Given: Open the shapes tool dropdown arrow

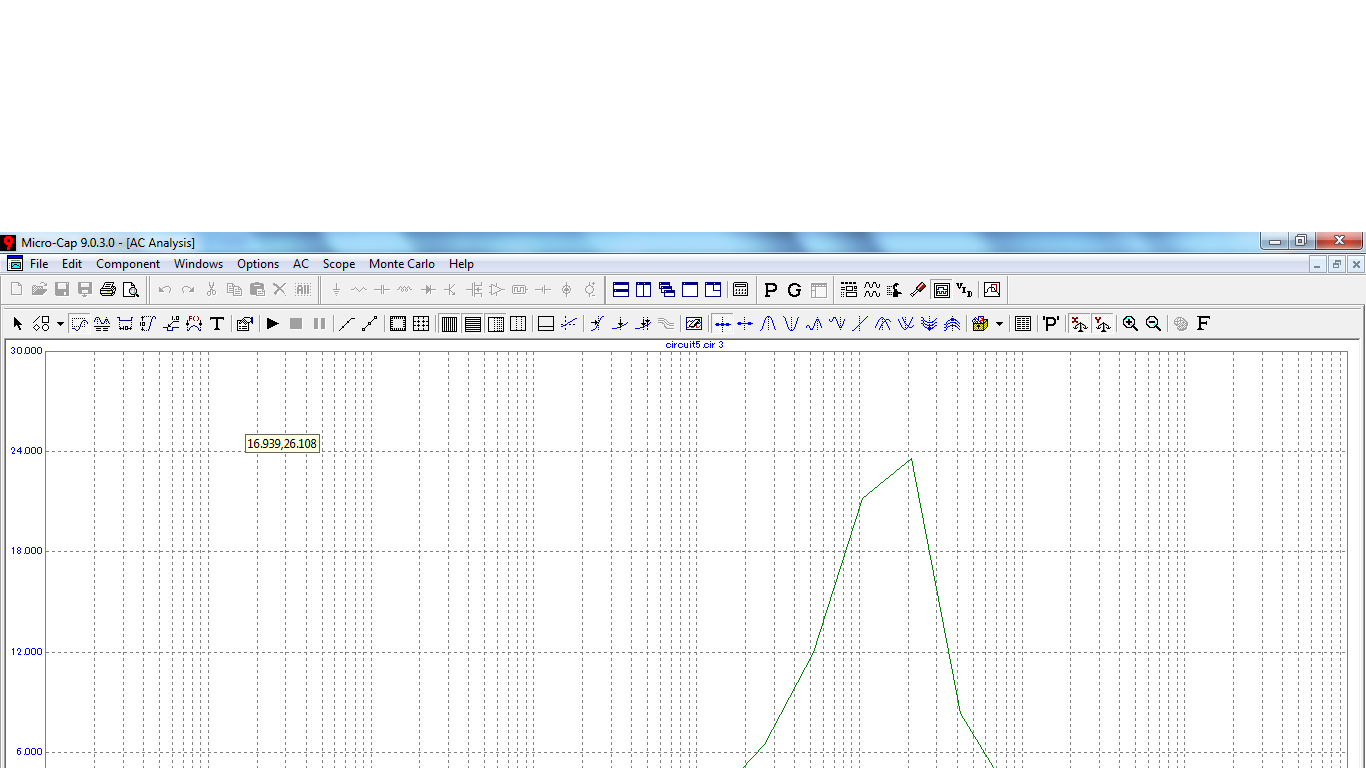Looking at the screenshot, I should 60,324.
